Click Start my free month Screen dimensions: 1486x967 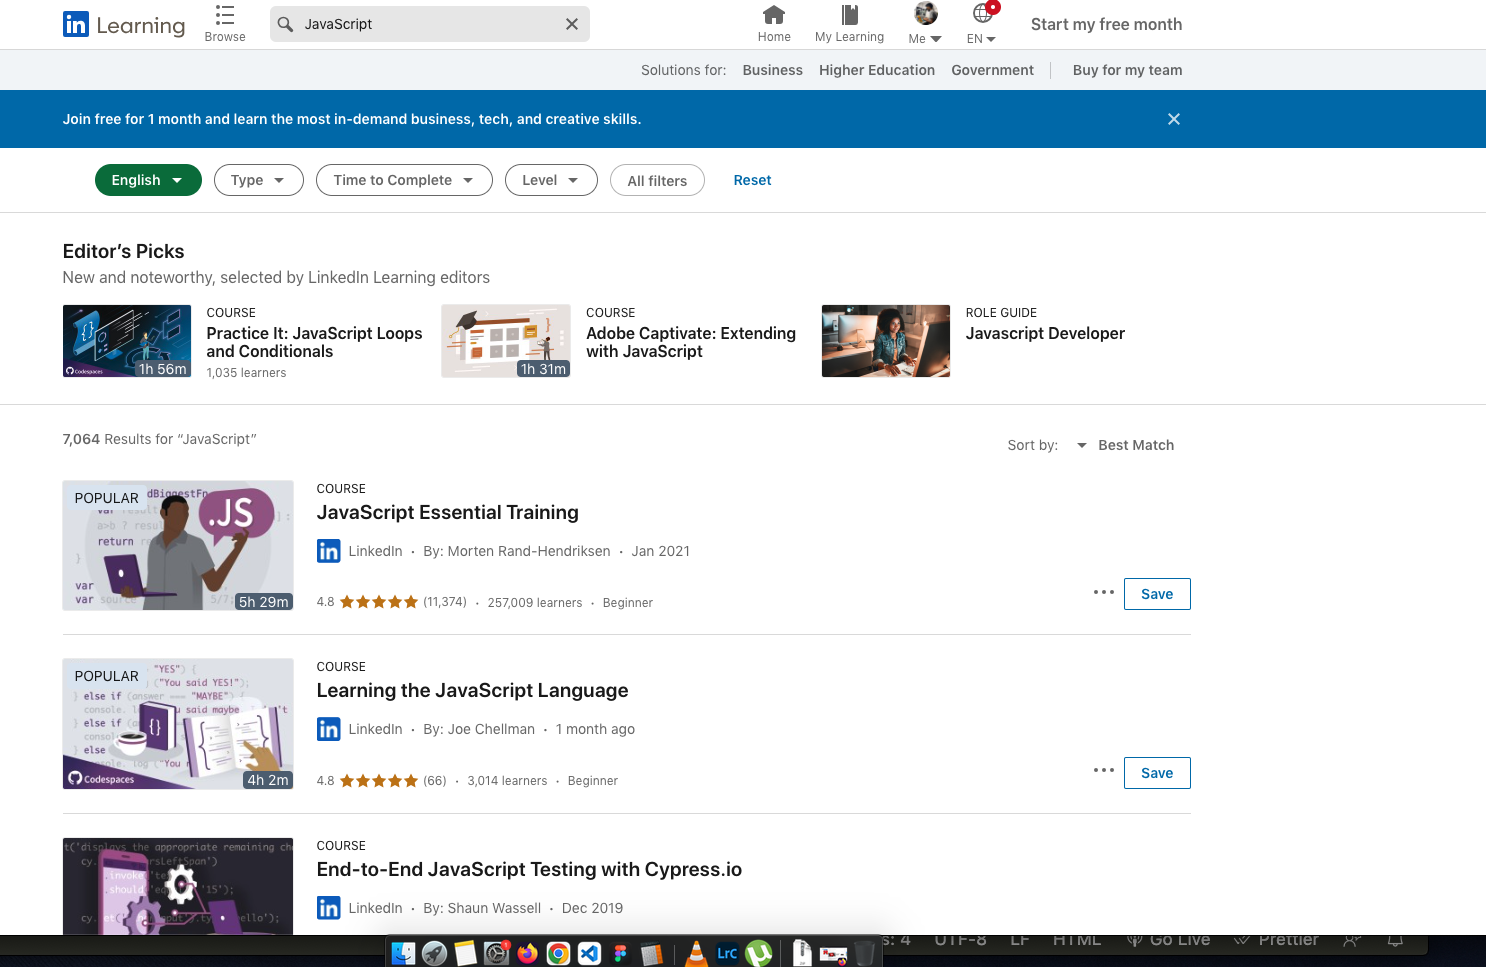[x=1106, y=24]
